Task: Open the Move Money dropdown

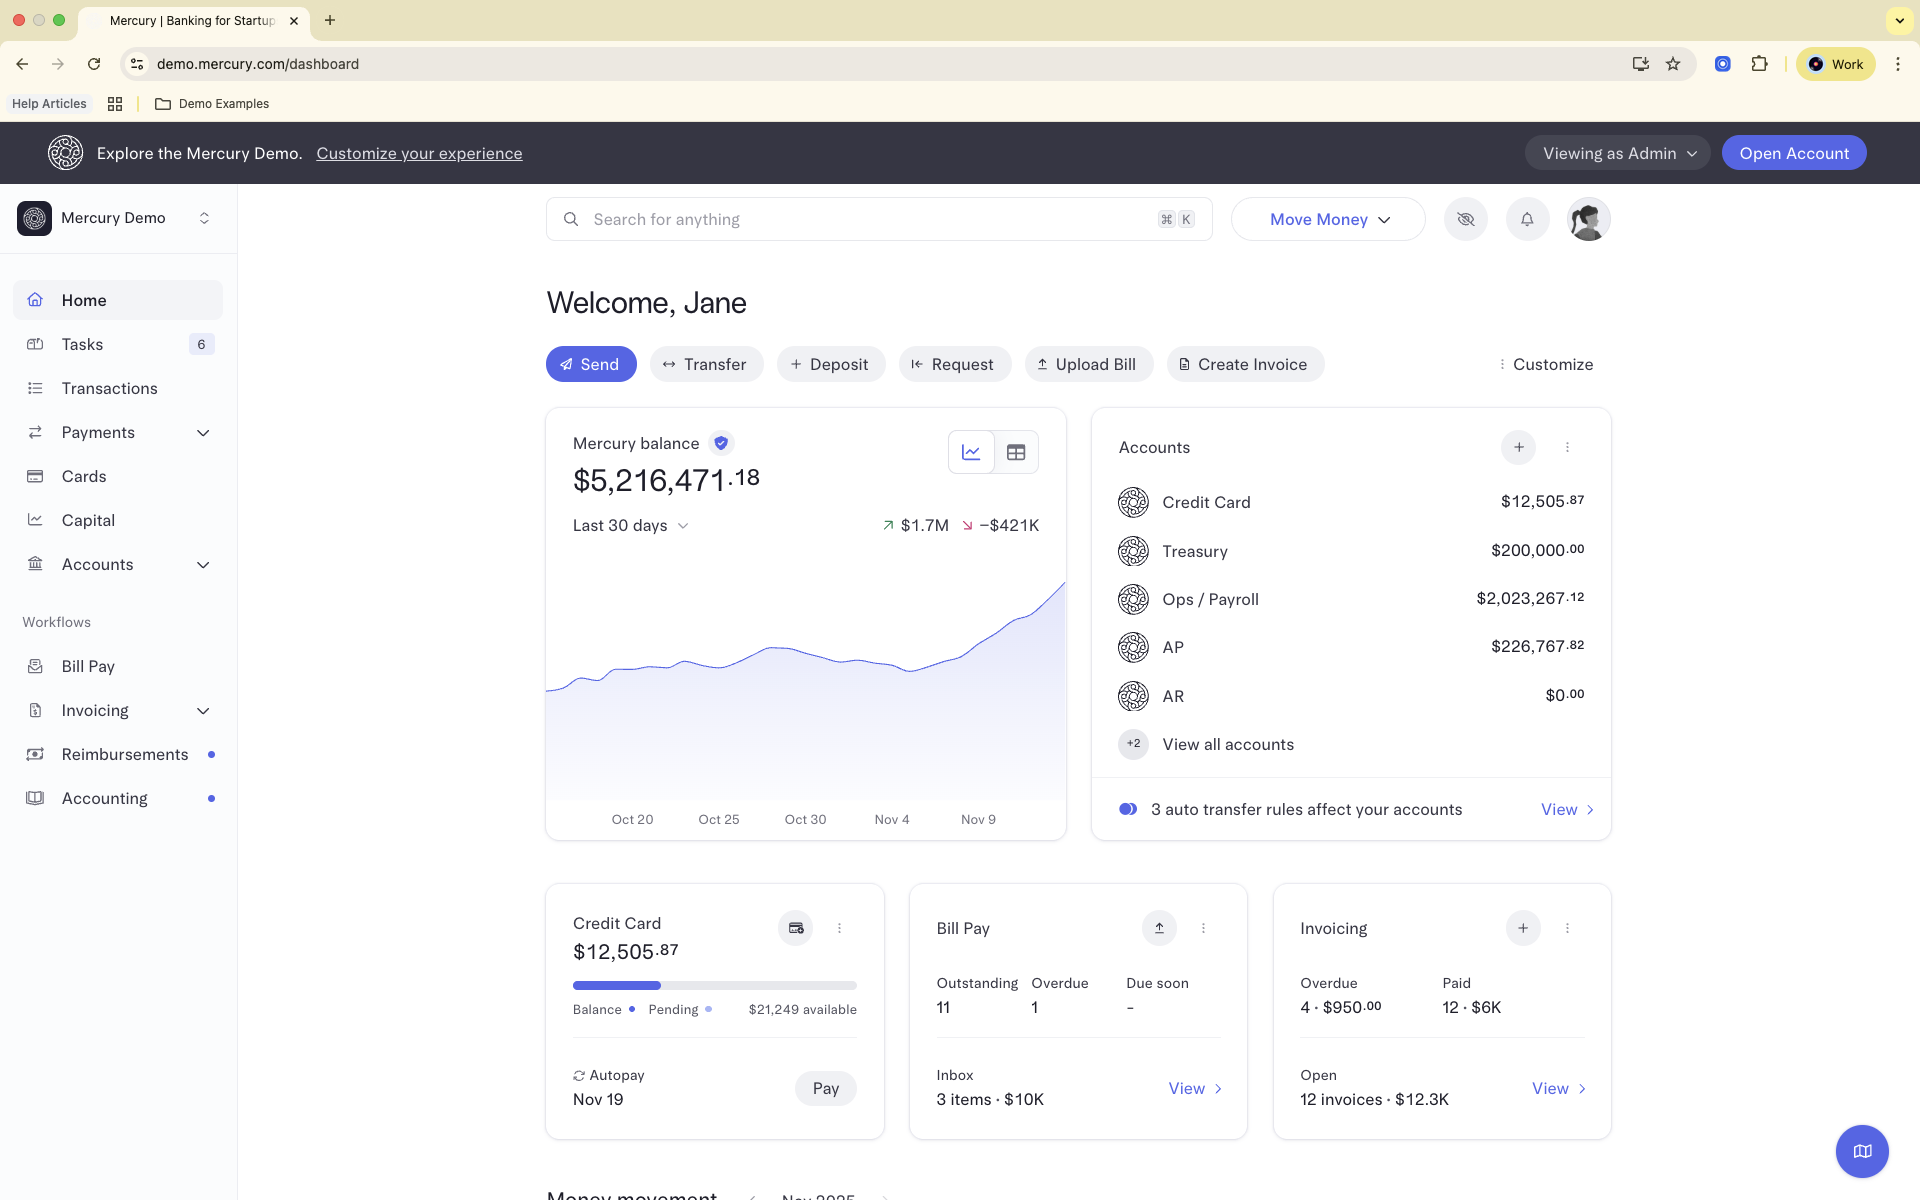Action: [1328, 219]
